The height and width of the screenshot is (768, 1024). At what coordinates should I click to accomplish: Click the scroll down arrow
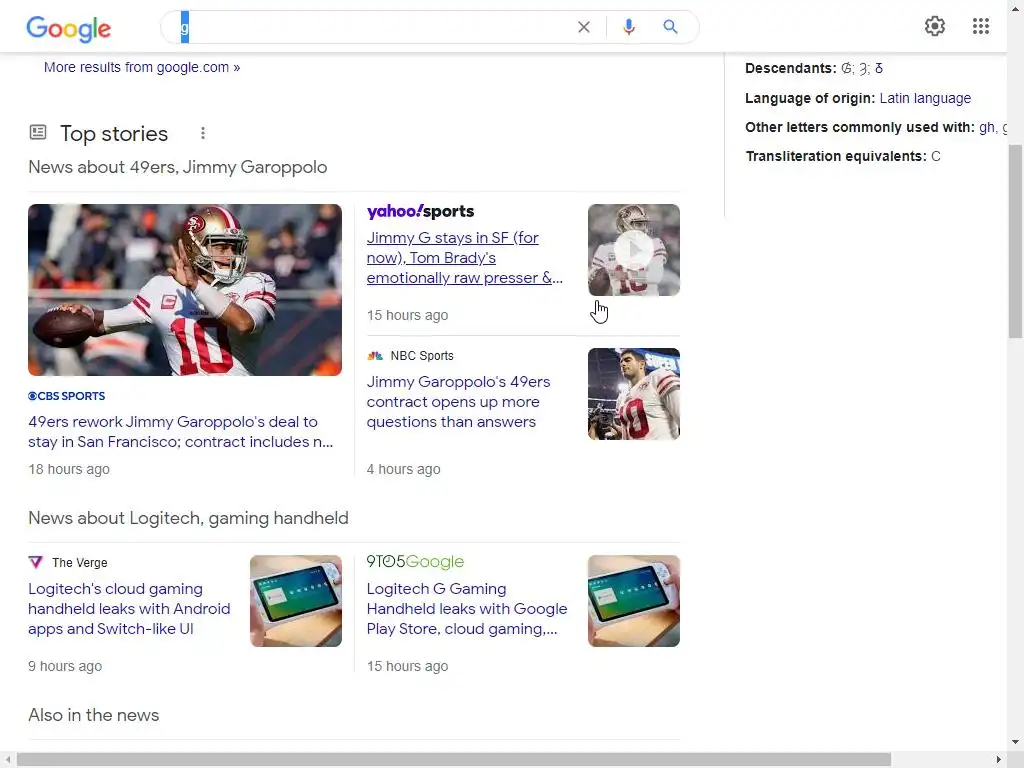click(1015, 742)
